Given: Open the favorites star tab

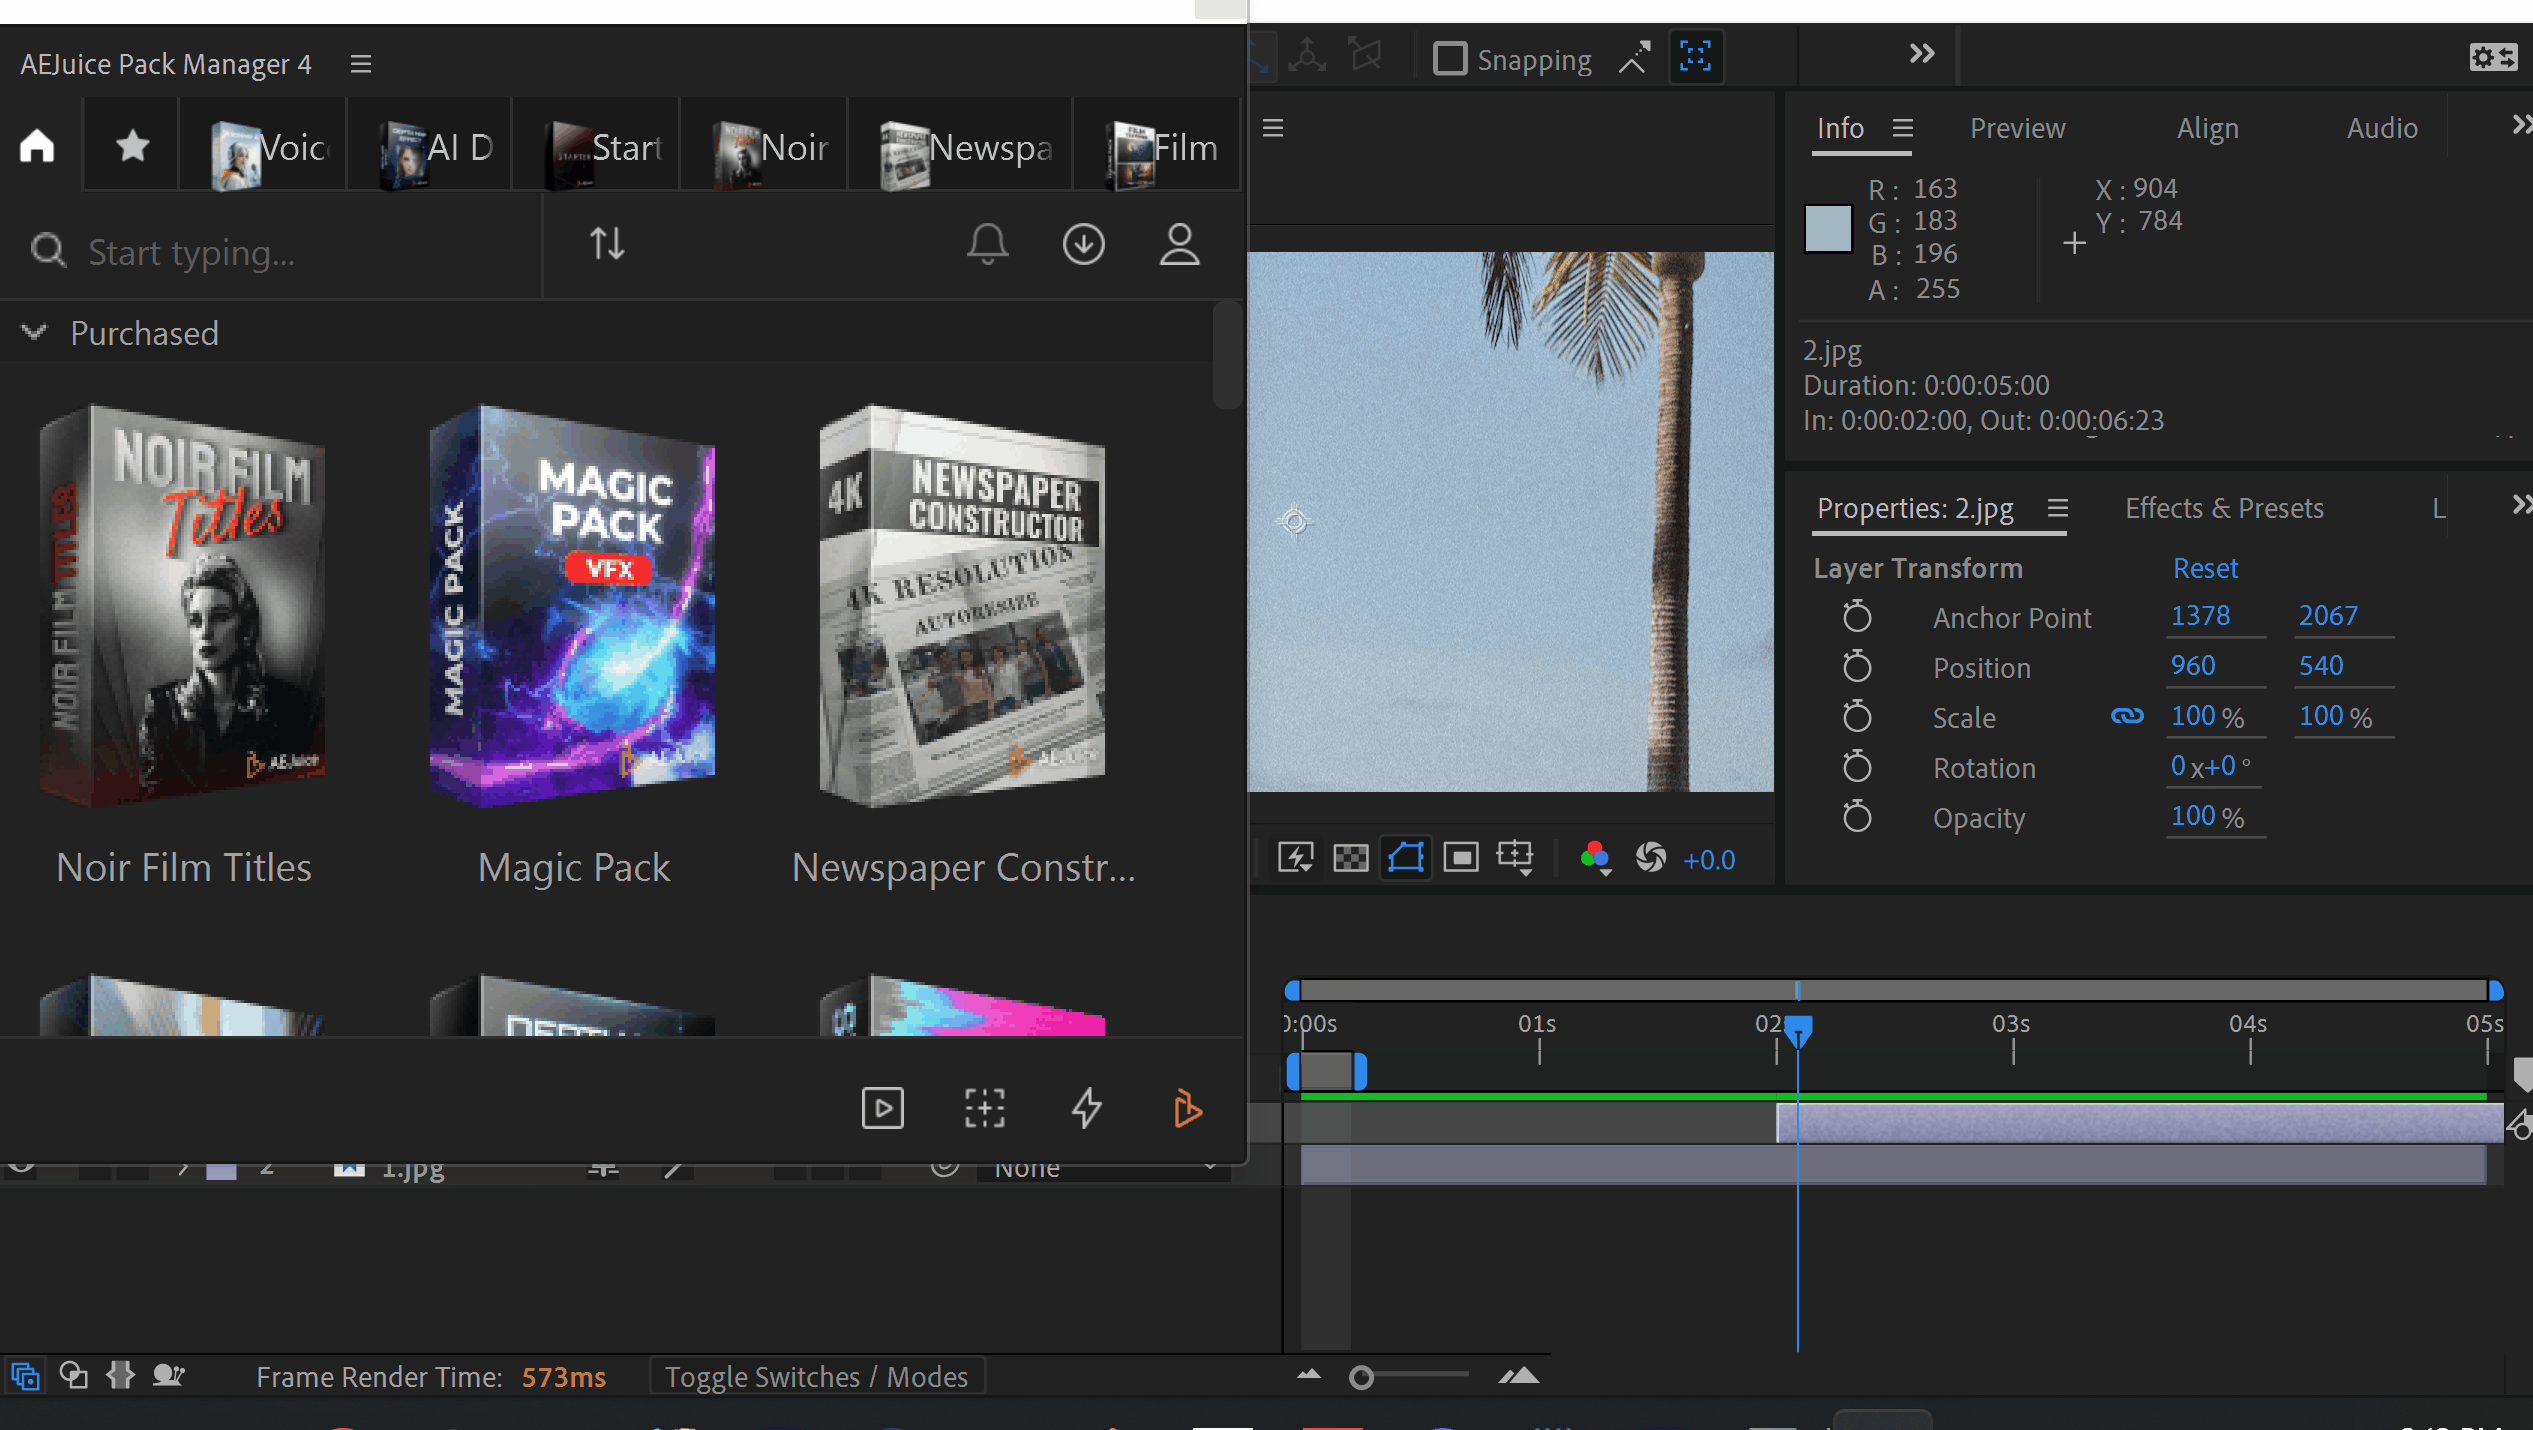Looking at the screenshot, I should point(132,146).
